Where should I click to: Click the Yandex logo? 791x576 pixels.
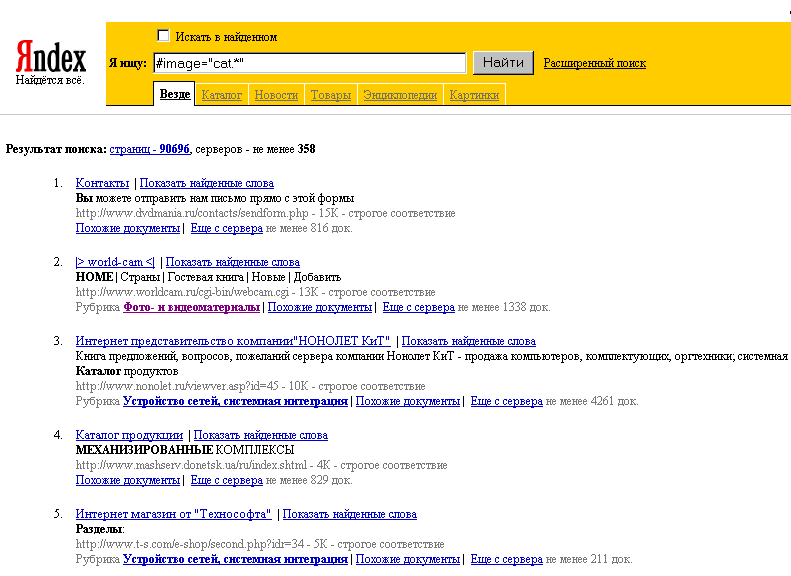50,56
